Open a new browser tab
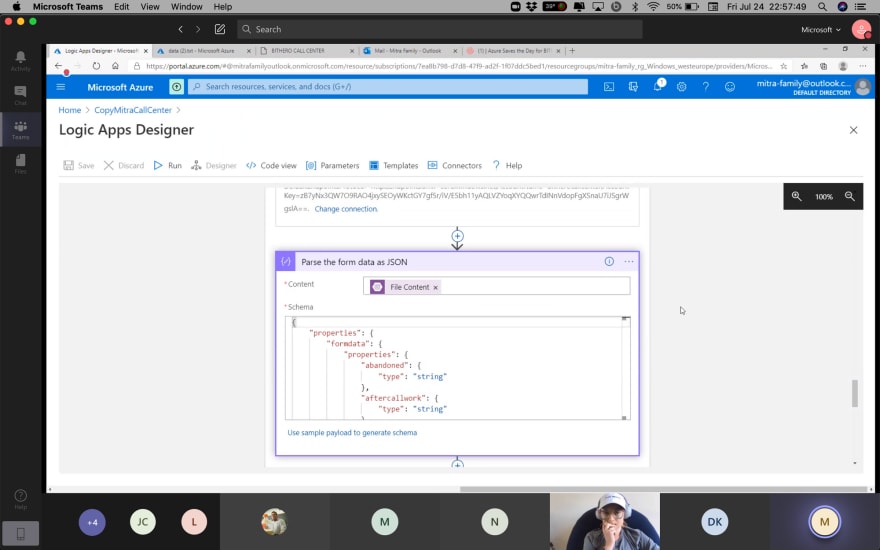 click(572, 51)
